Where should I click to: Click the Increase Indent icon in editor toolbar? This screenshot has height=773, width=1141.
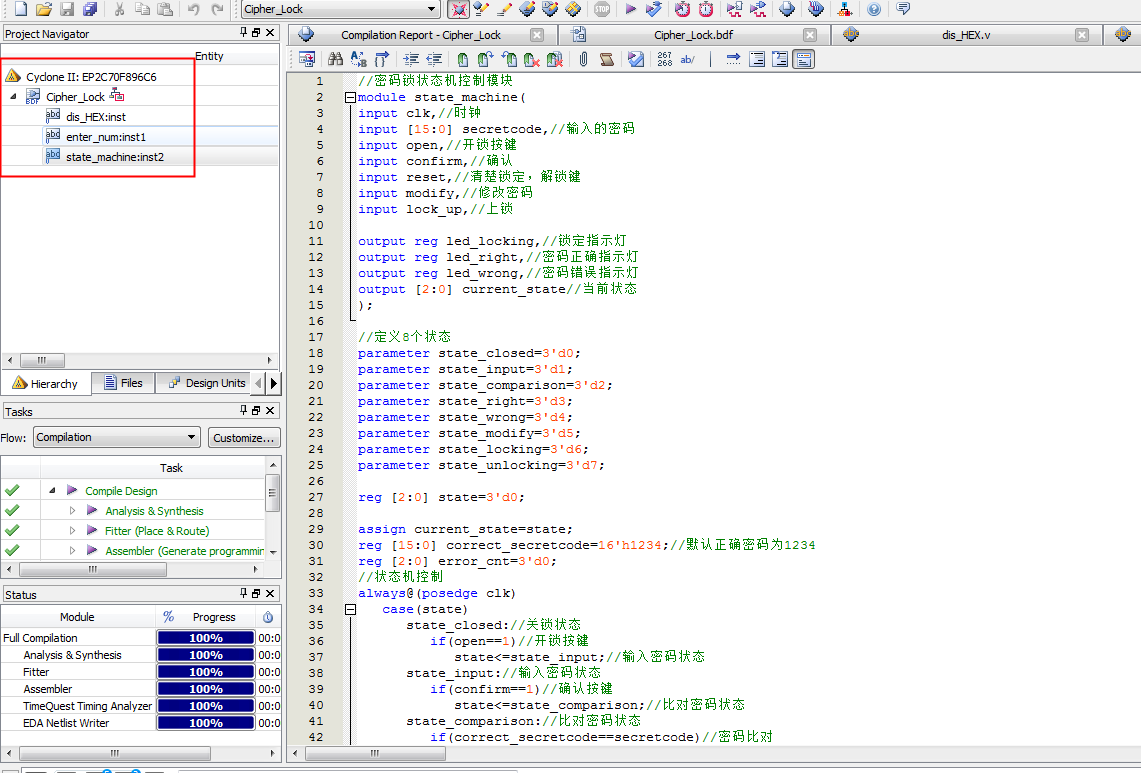(411, 60)
